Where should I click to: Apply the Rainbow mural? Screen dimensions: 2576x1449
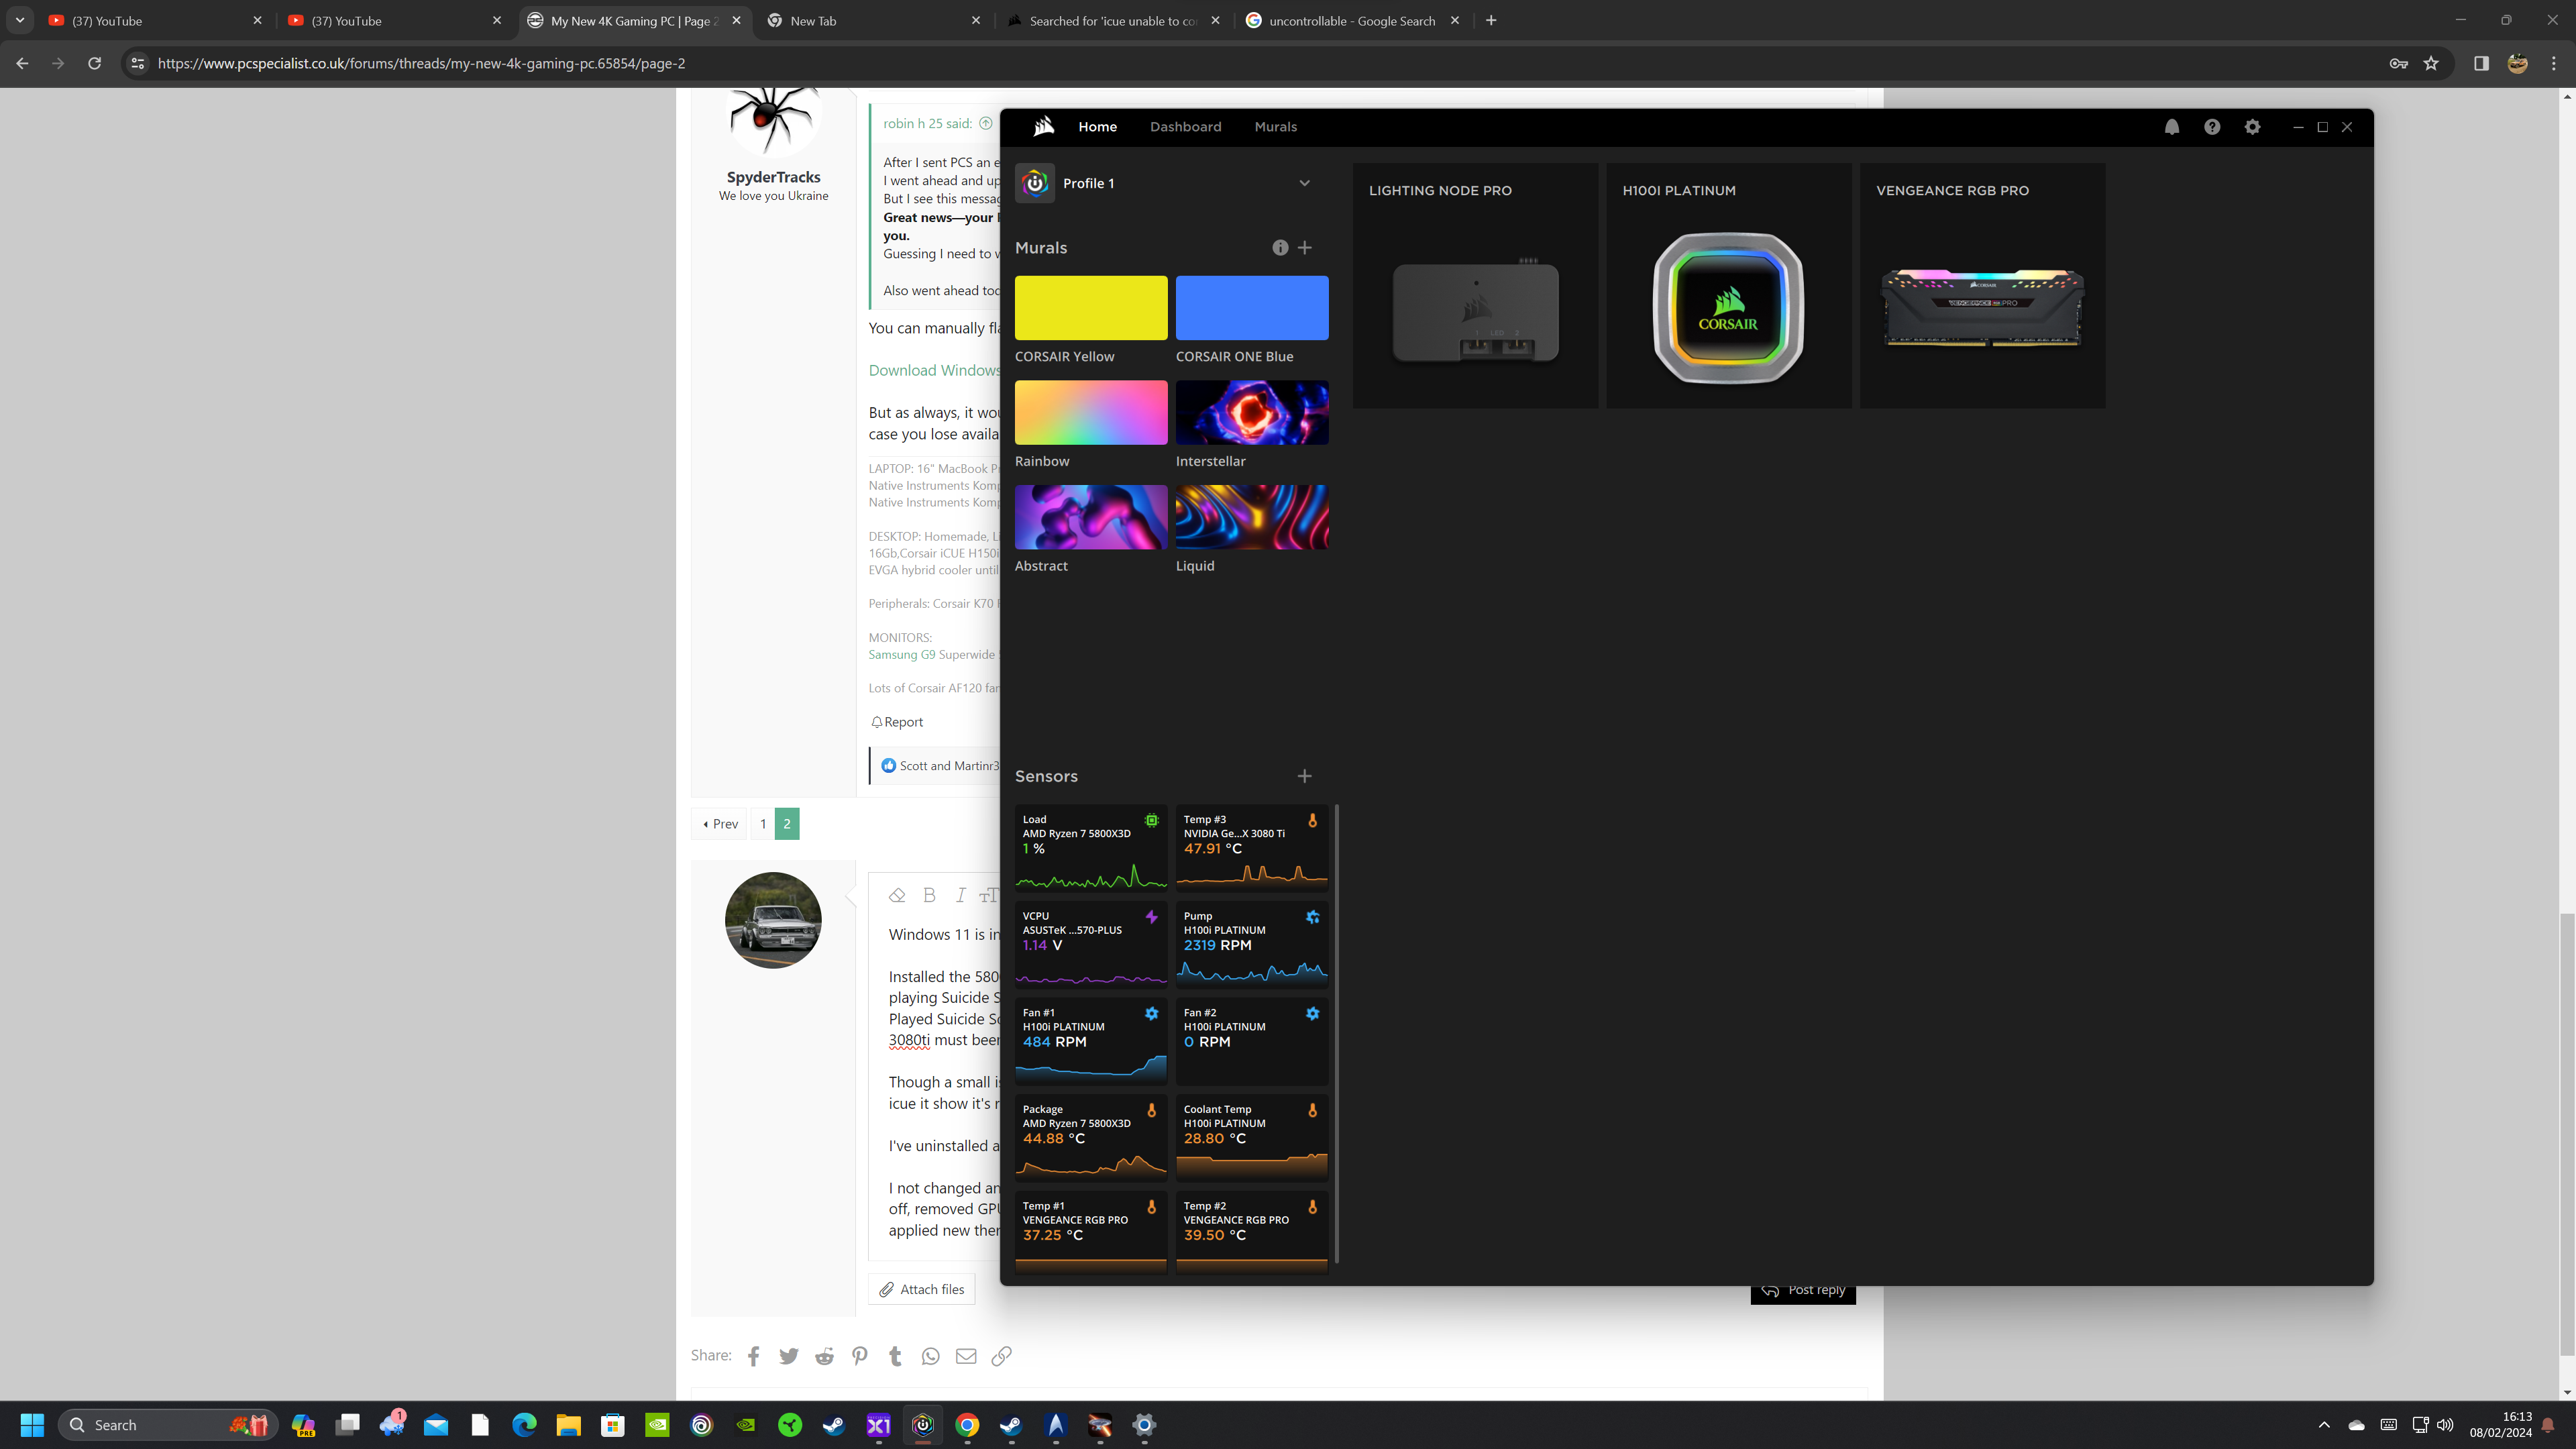click(1091, 412)
